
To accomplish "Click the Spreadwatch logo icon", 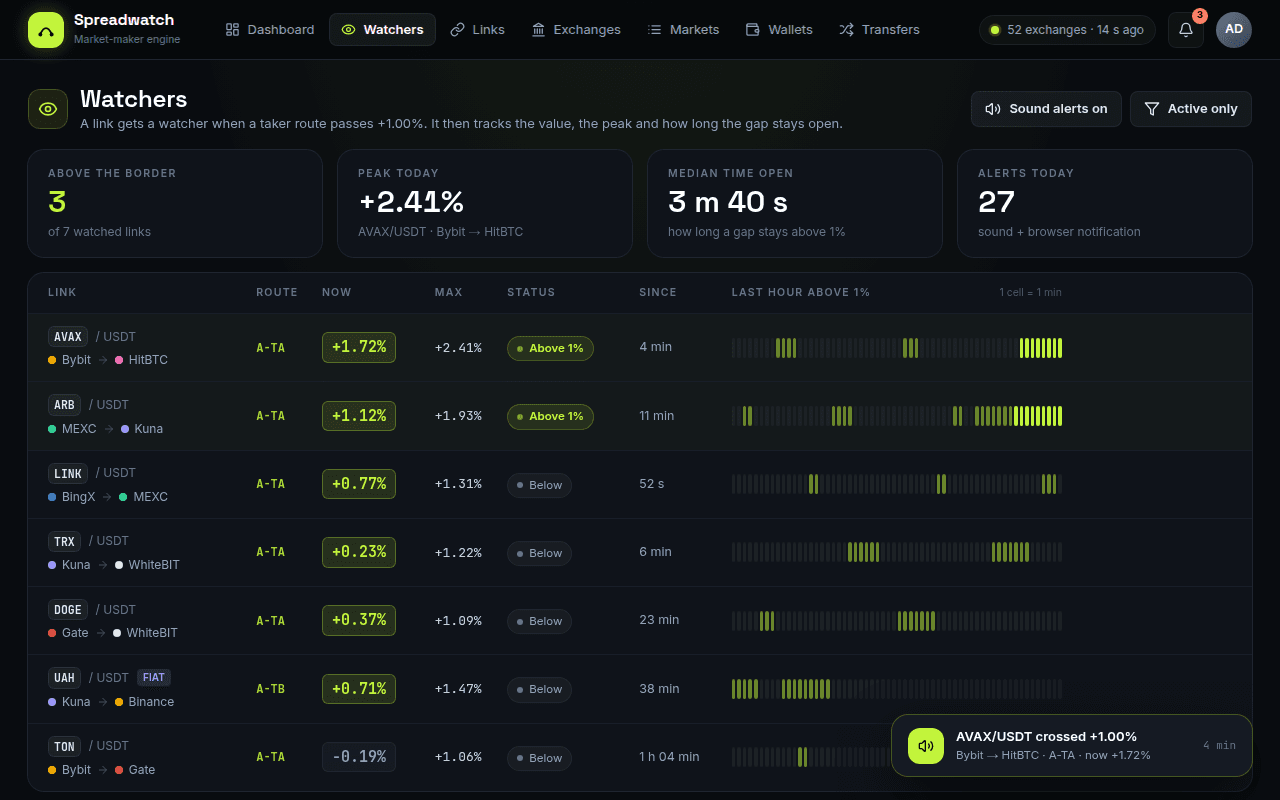I will [x=46, y=30].
